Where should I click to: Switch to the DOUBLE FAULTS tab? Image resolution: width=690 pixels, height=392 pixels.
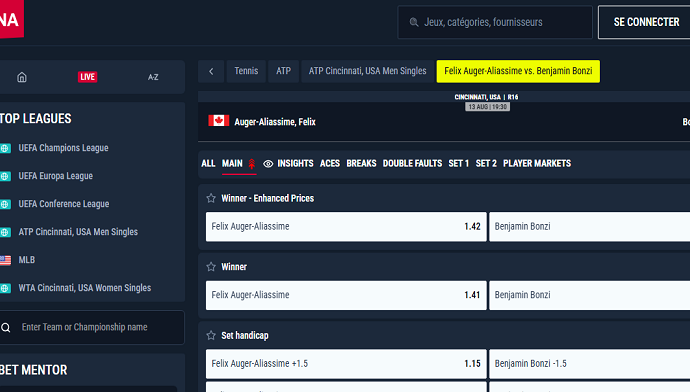[412, 164]
